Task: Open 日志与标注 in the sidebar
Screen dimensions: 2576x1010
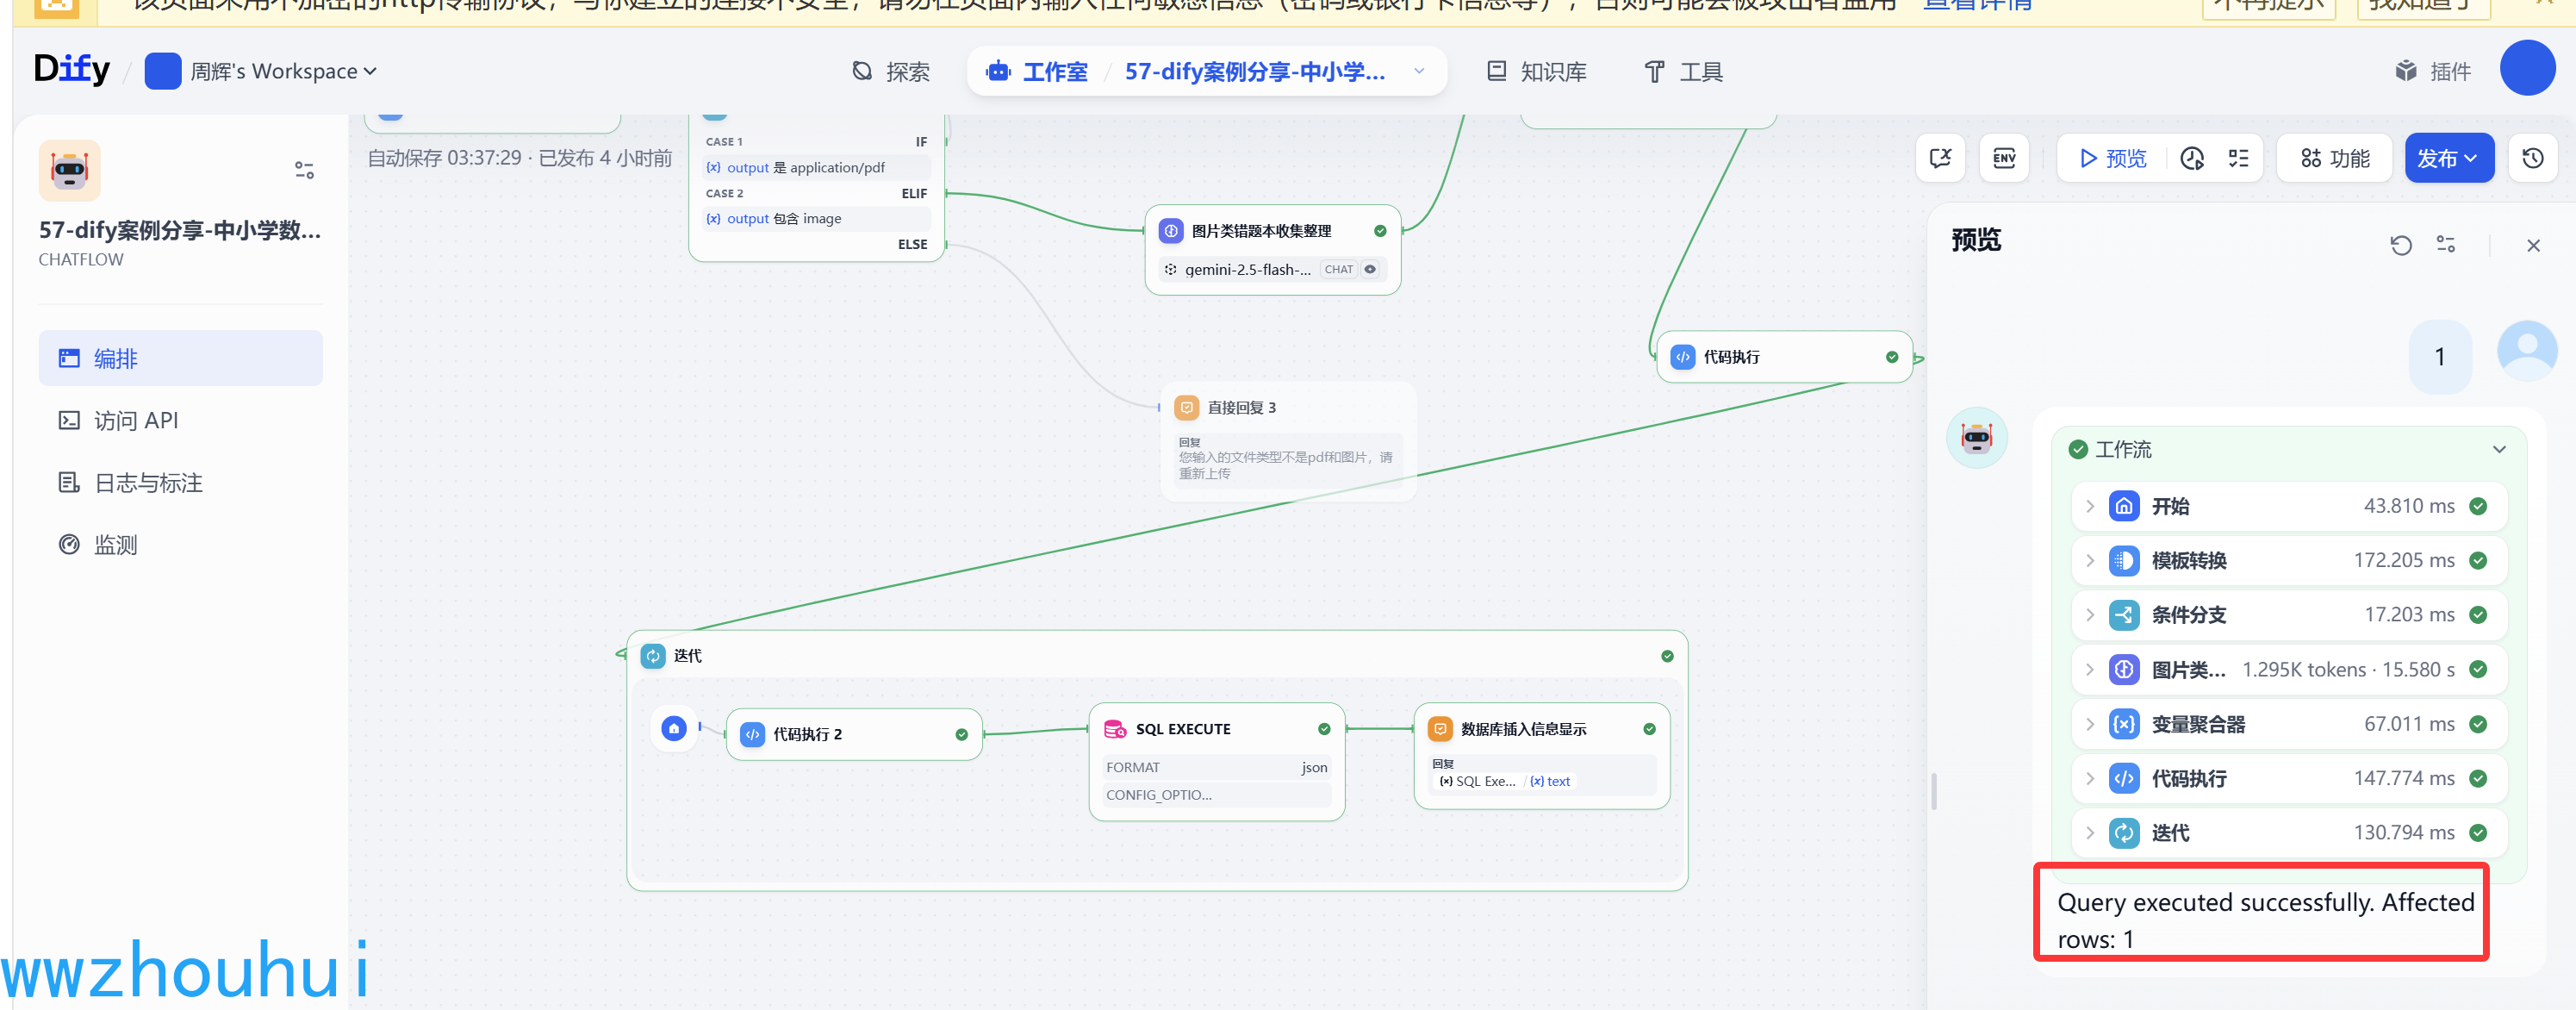Action: point(147,483)
